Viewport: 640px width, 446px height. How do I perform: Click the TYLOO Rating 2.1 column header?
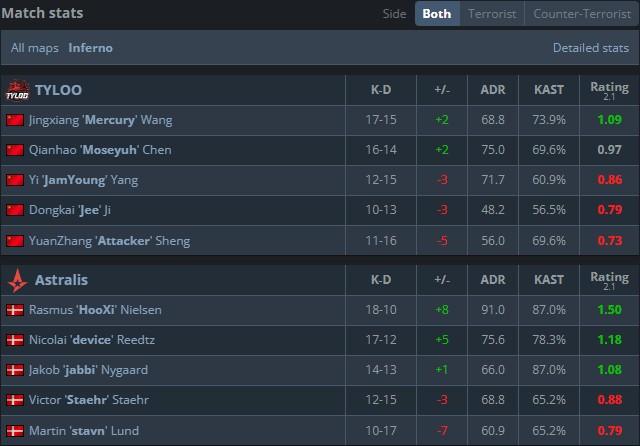click(x=609, y=90)
